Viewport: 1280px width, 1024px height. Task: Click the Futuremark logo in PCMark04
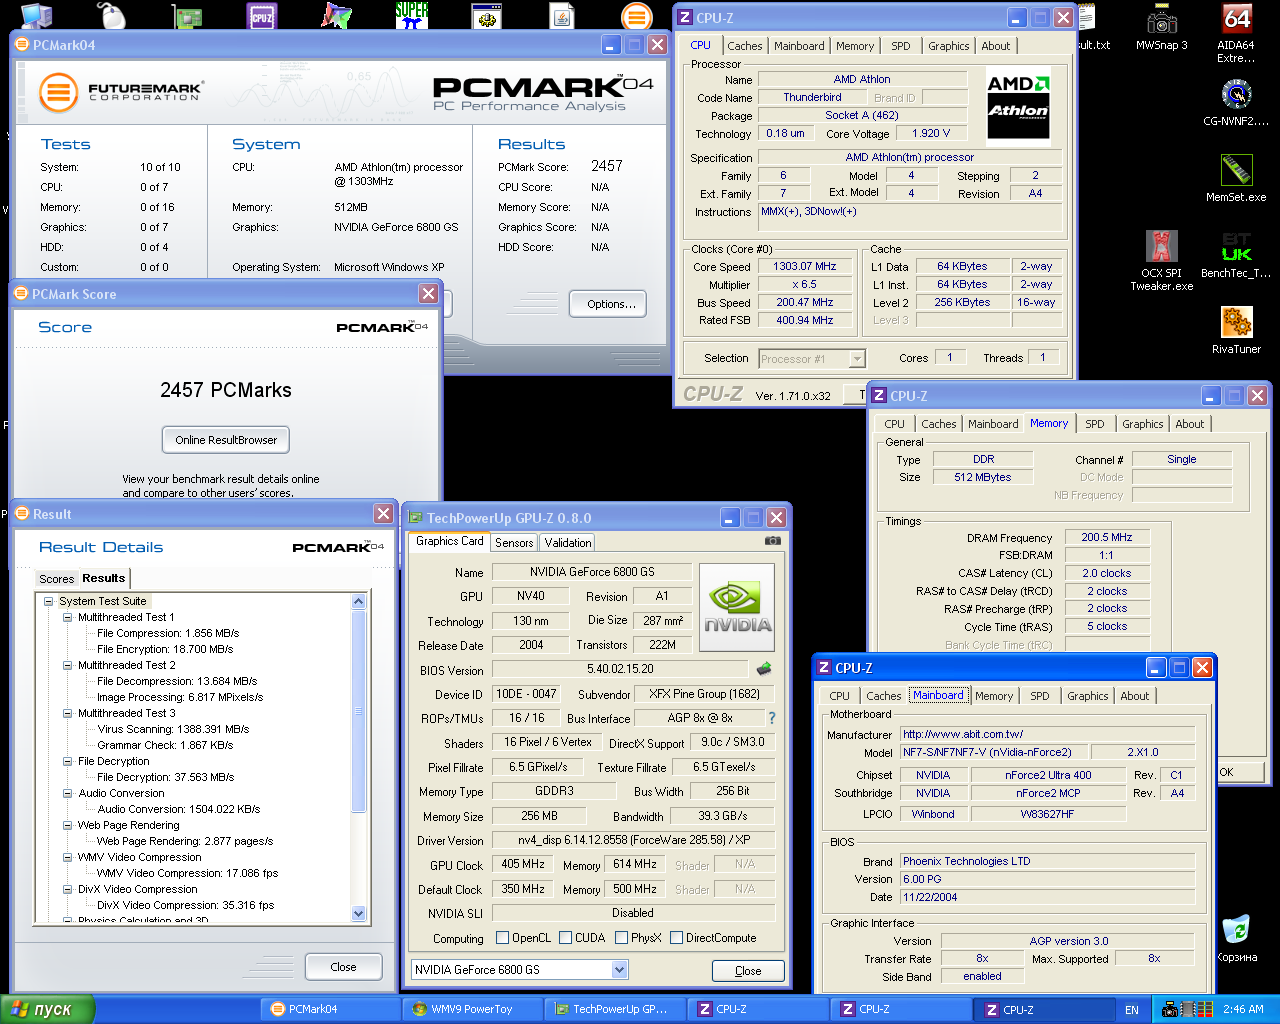(x=121, y=92)
